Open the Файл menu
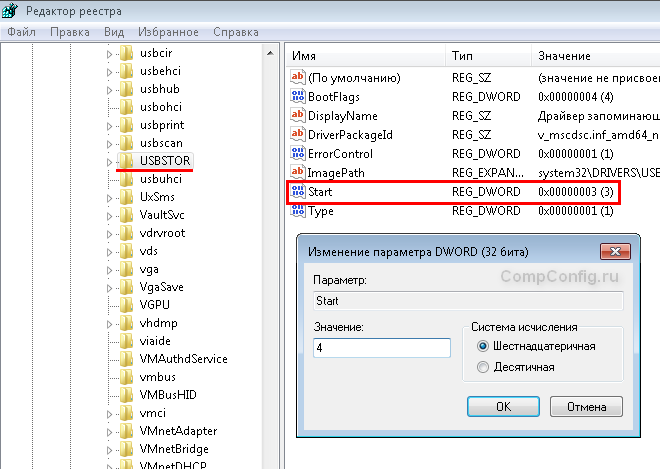The height and width of the screenshot is (469, 660). tap(21, 32)
